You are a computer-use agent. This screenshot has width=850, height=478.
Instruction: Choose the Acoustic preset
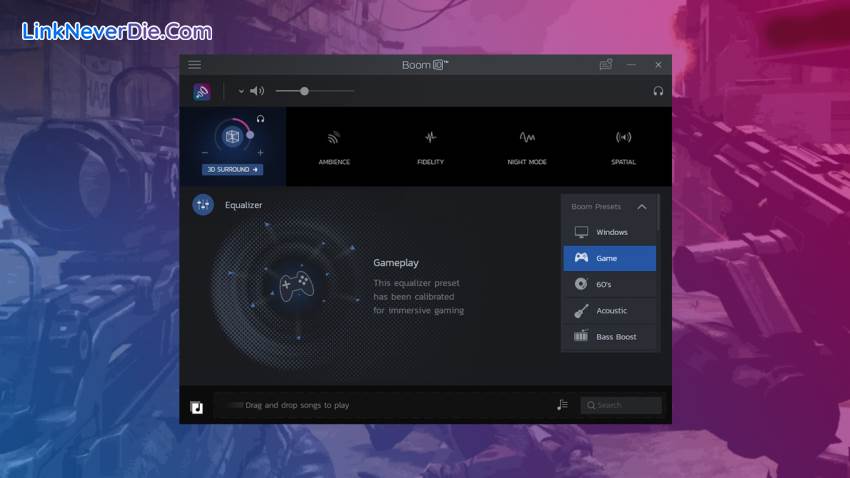[610, 311]
